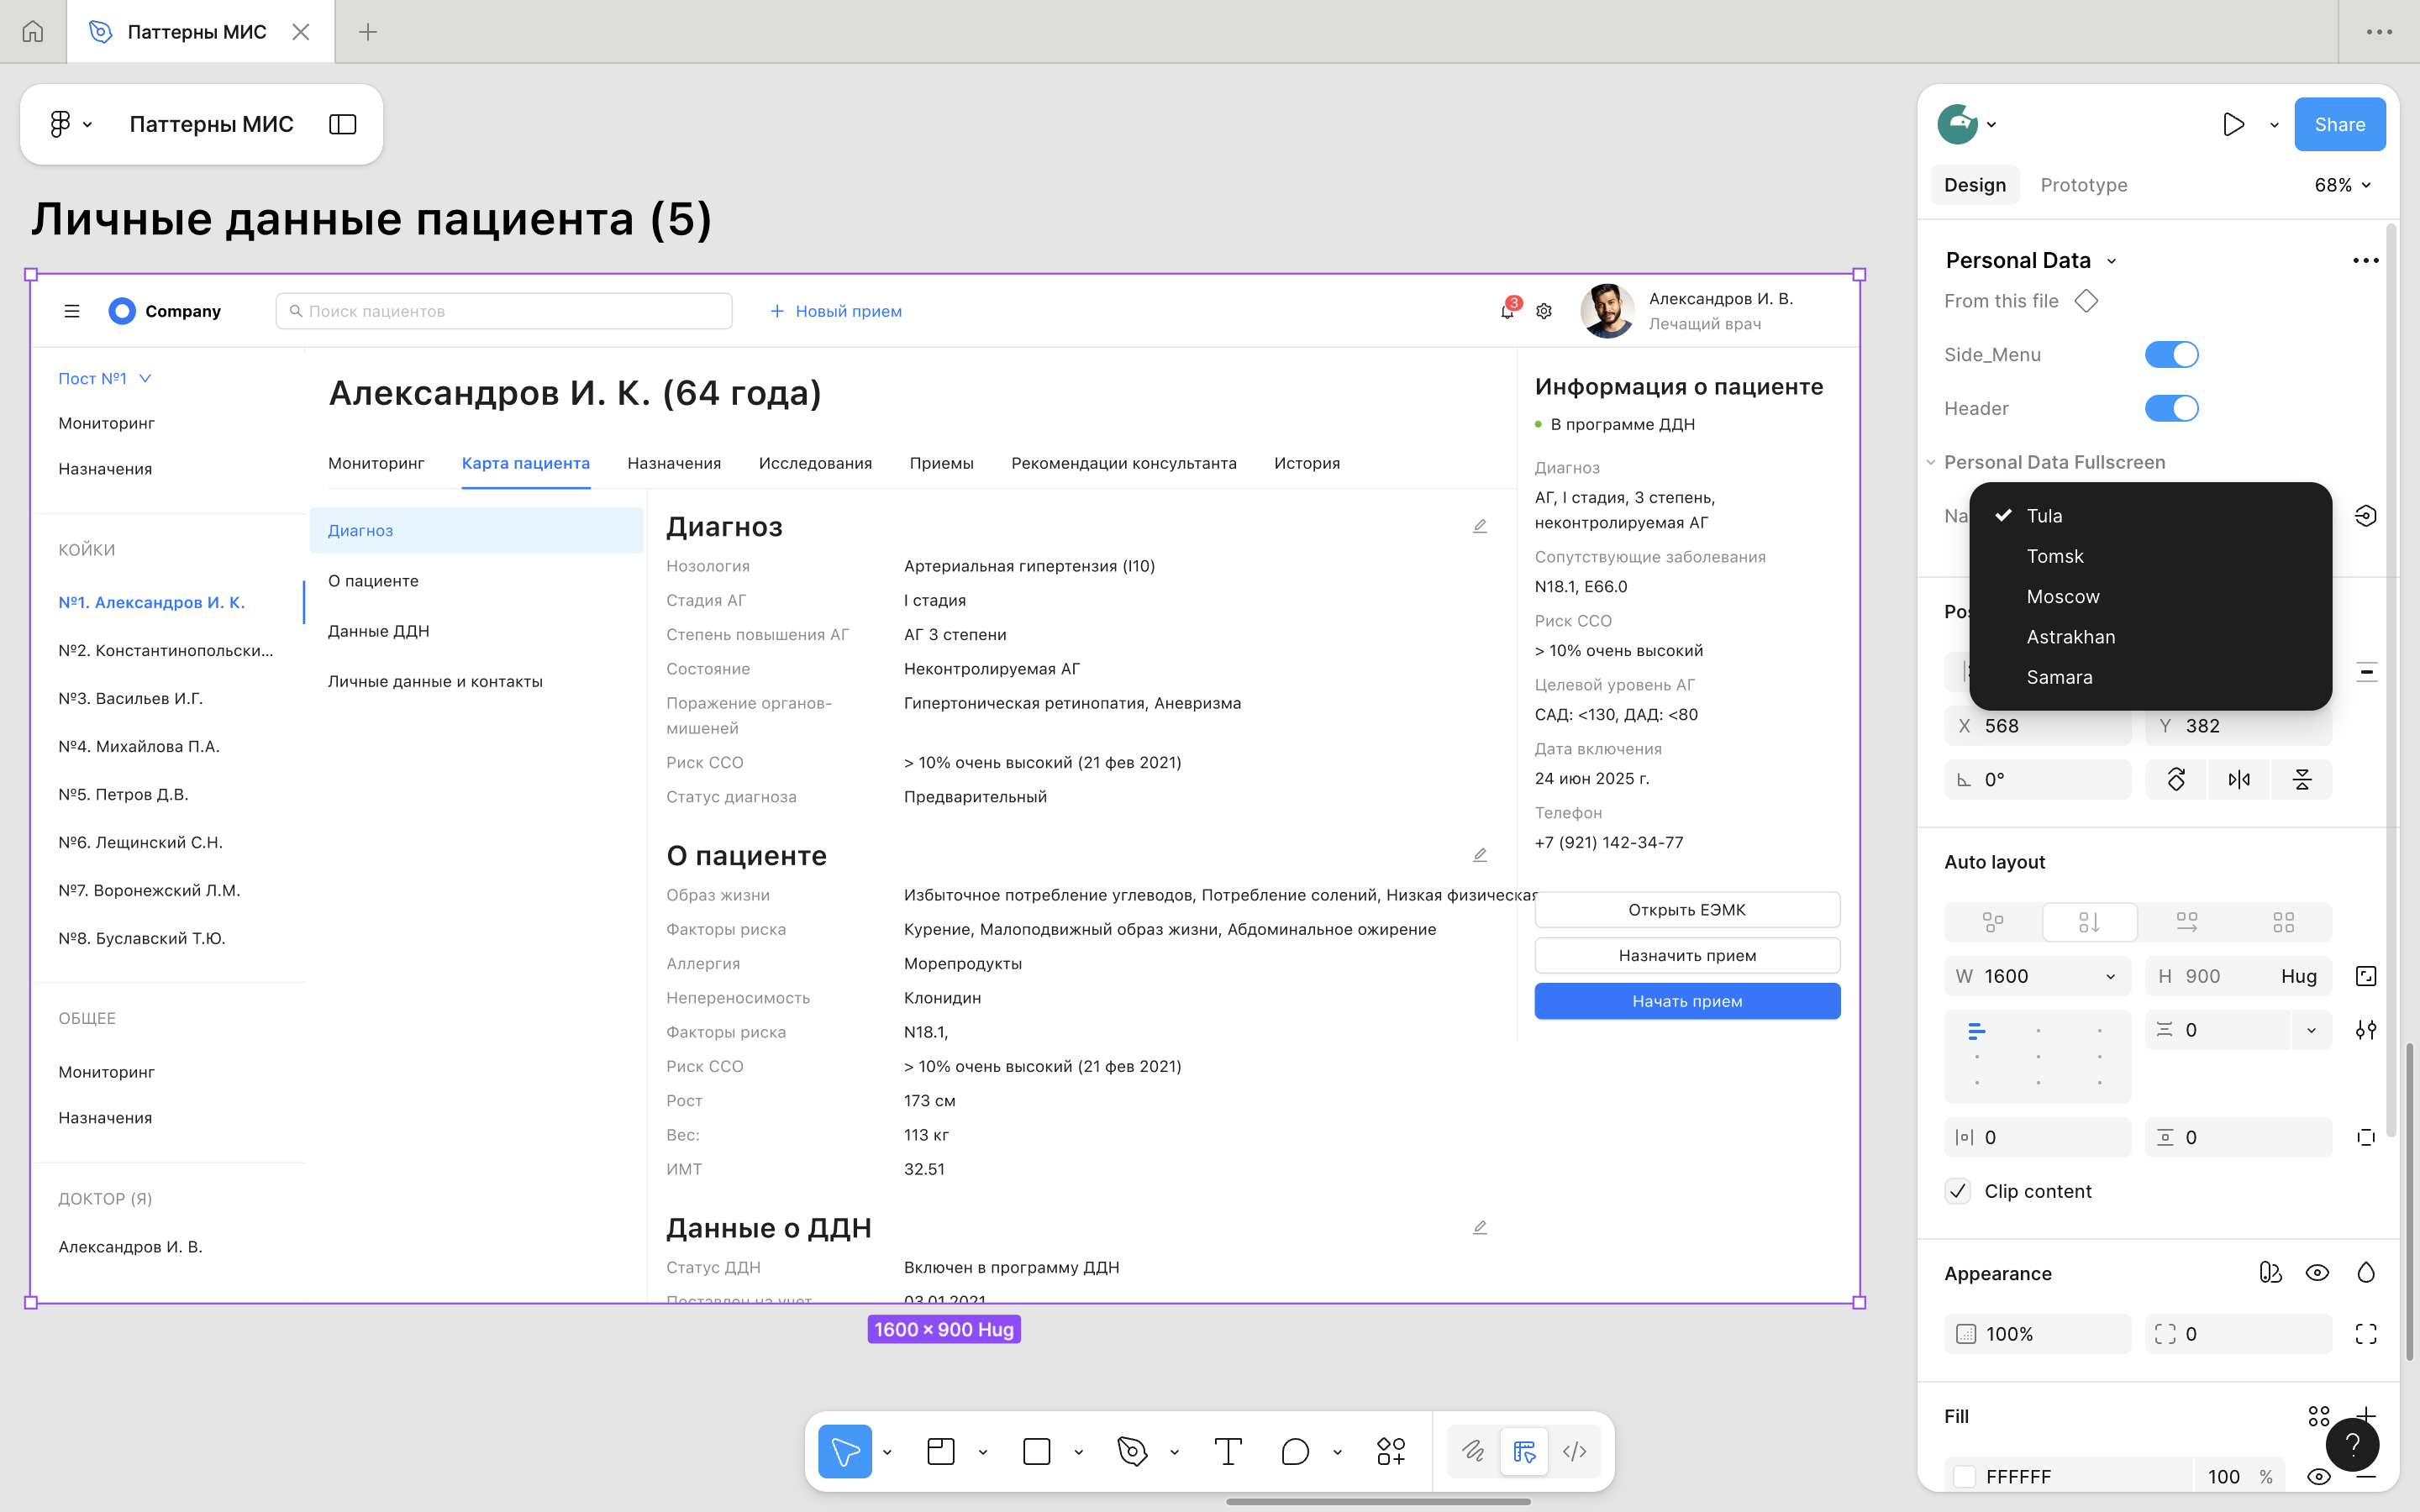Toggle the sidebar panel layout icon
Viewport: 2420px width, 1512px height.
pos(343,124)
